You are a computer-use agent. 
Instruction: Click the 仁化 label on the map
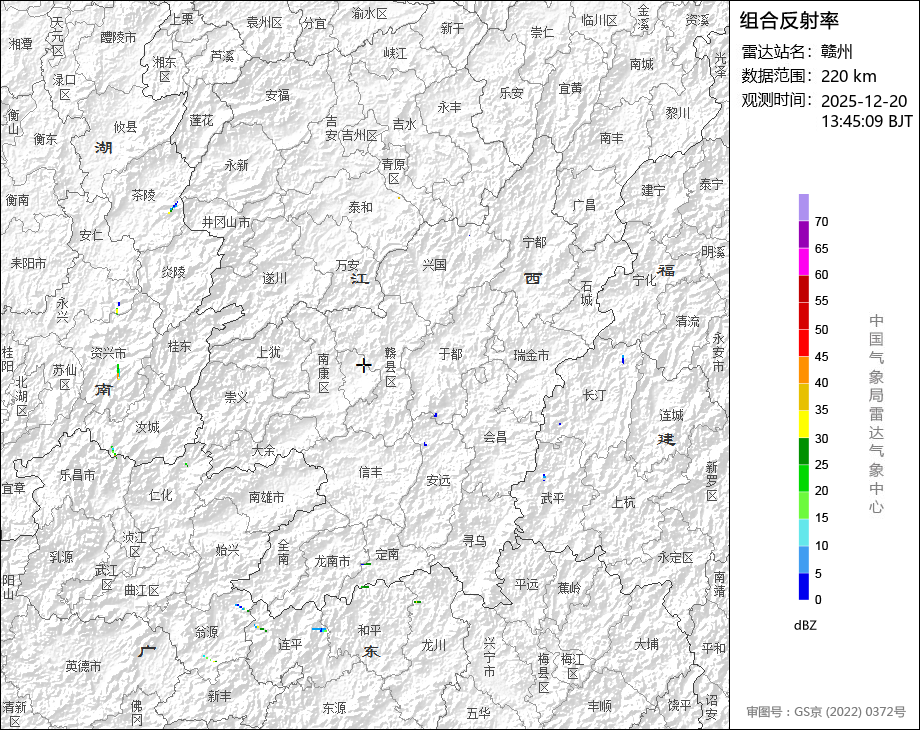[x=161, y=495]
